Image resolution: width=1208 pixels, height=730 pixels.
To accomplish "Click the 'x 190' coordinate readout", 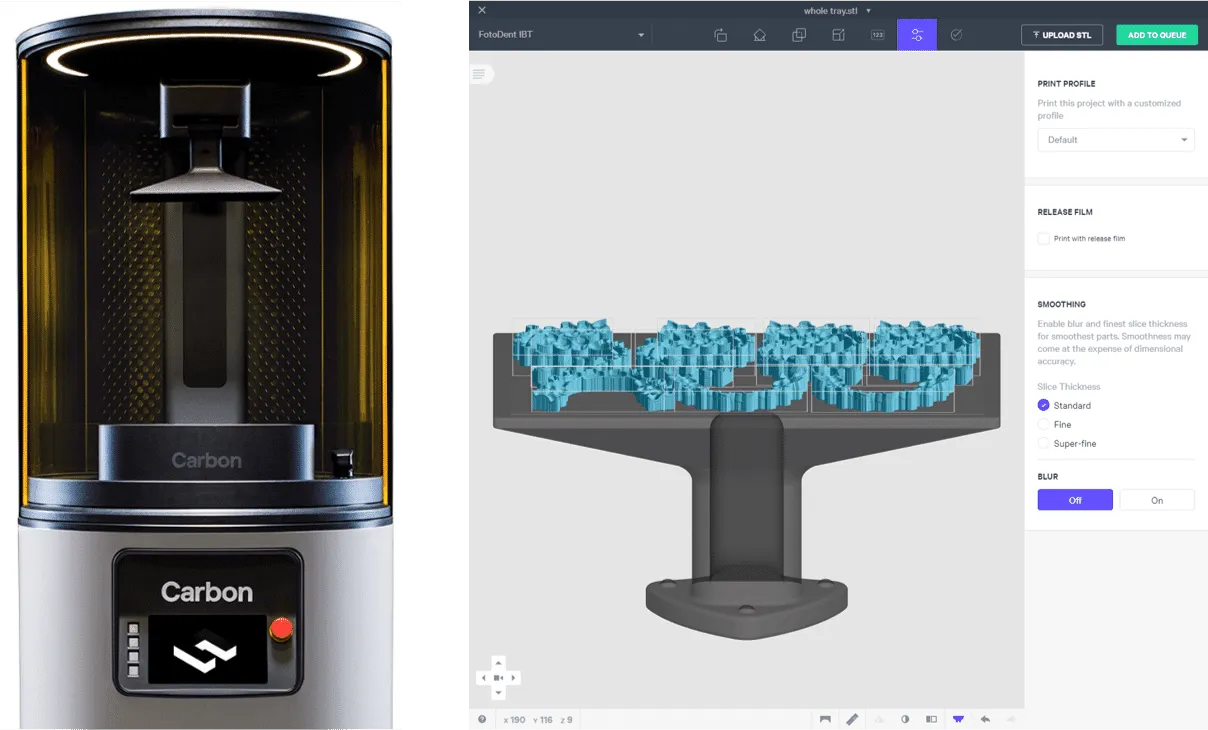I will tap(515, 719).
